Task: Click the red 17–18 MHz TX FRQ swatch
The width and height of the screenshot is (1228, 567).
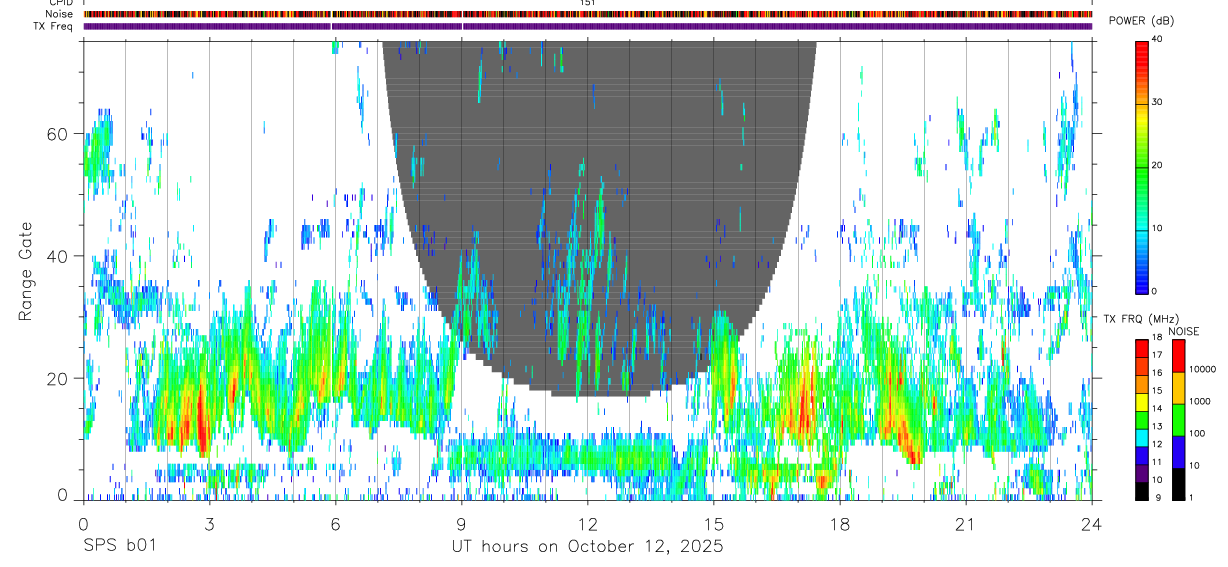Action: pos(1142,349)
